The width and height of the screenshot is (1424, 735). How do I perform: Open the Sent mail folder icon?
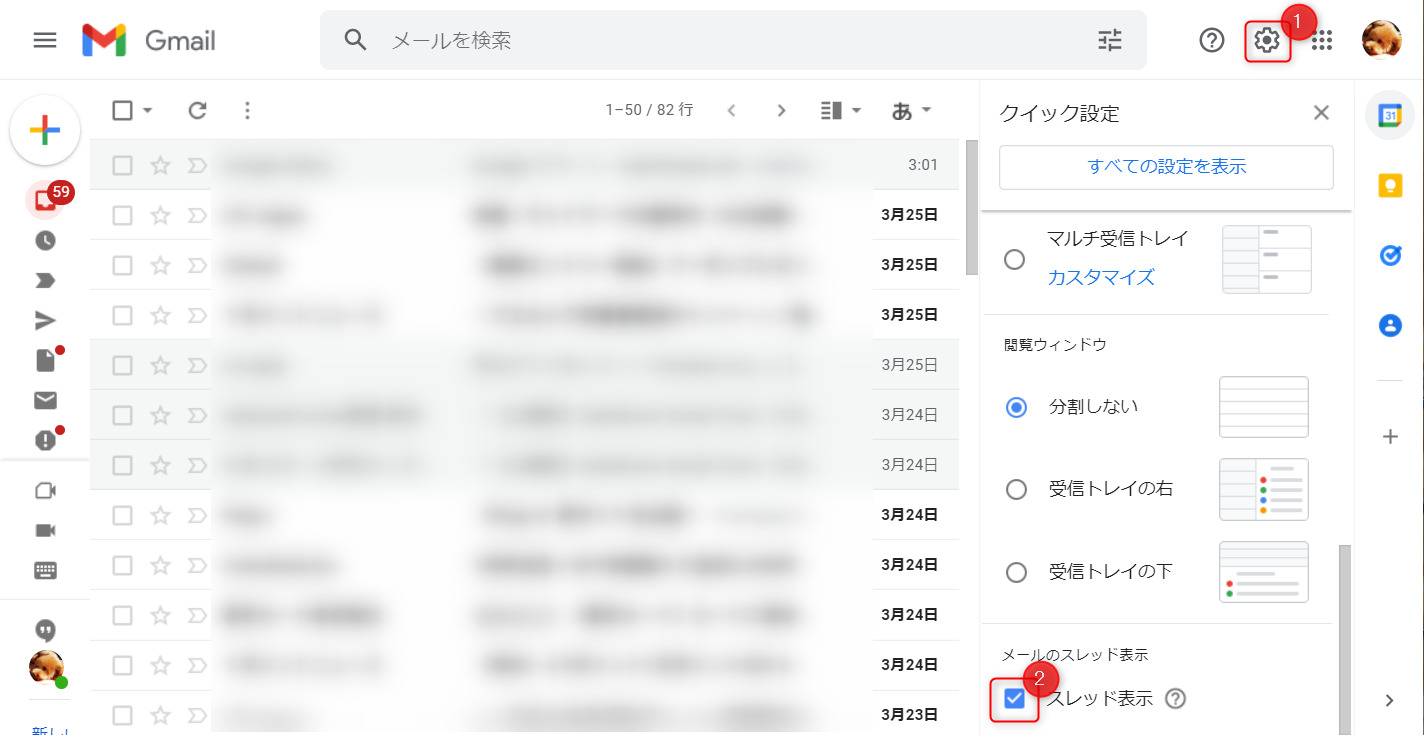(x=45, y=320)
